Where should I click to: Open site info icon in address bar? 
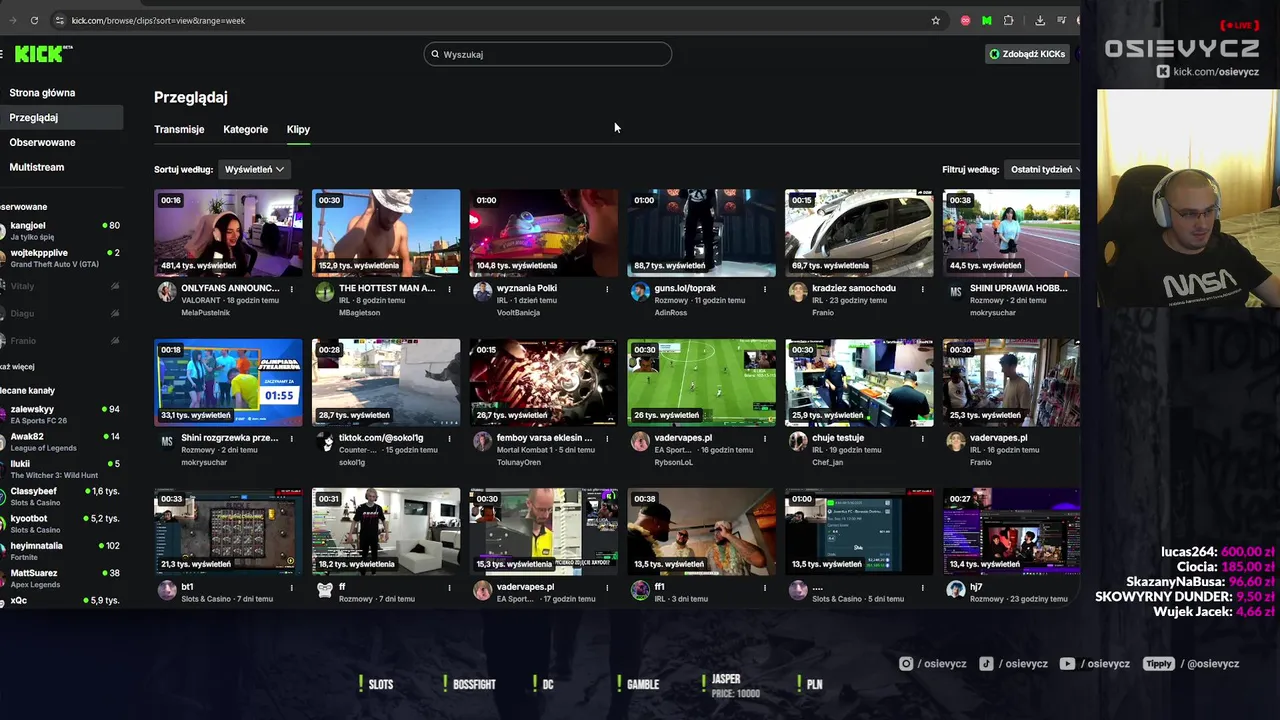[60, 20]
